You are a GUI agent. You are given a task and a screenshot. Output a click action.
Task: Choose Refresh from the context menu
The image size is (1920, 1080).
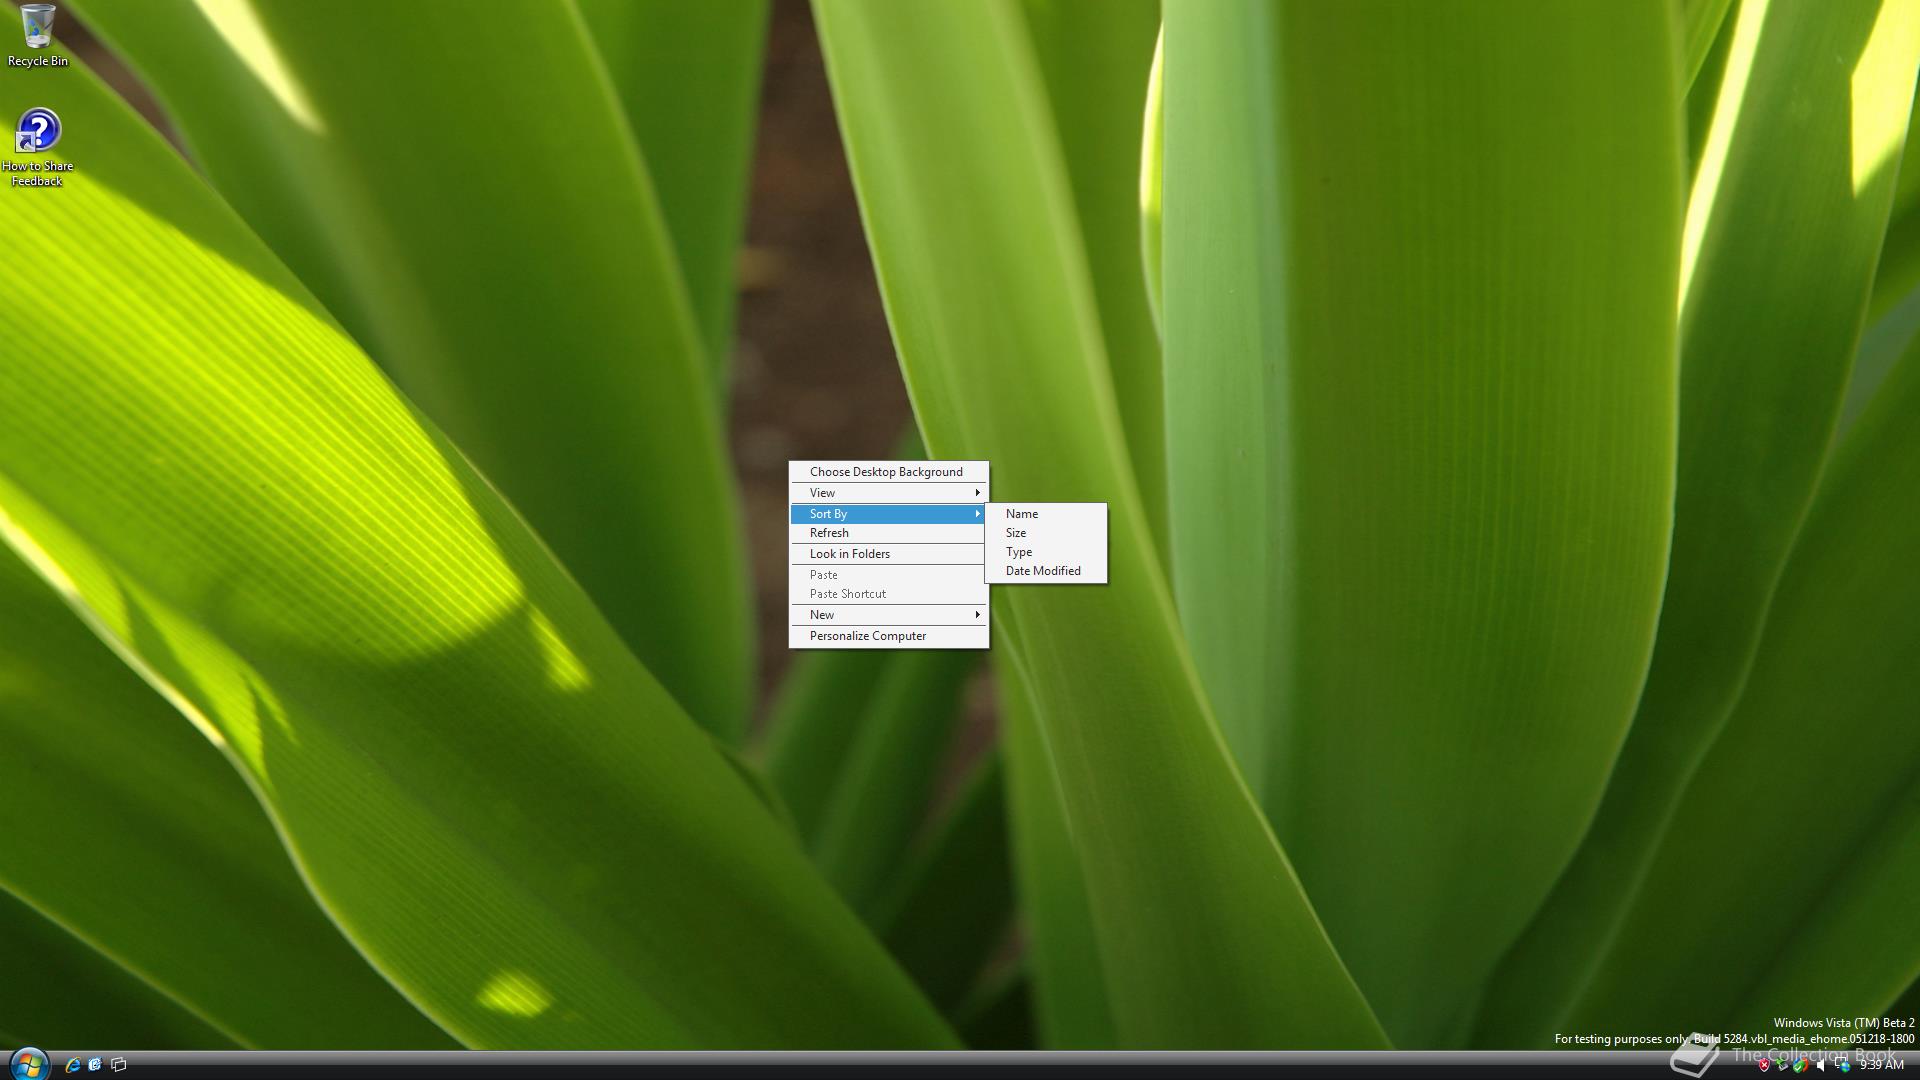tap(829, 533)
